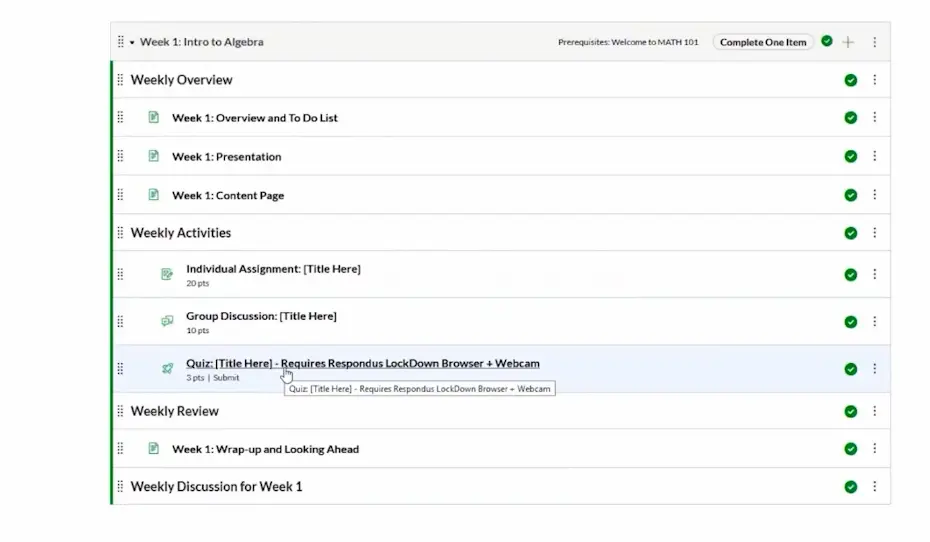Open Week 1: Wrap-up and Looking Ahead page
Screen dimensions: 930x542
265,449
